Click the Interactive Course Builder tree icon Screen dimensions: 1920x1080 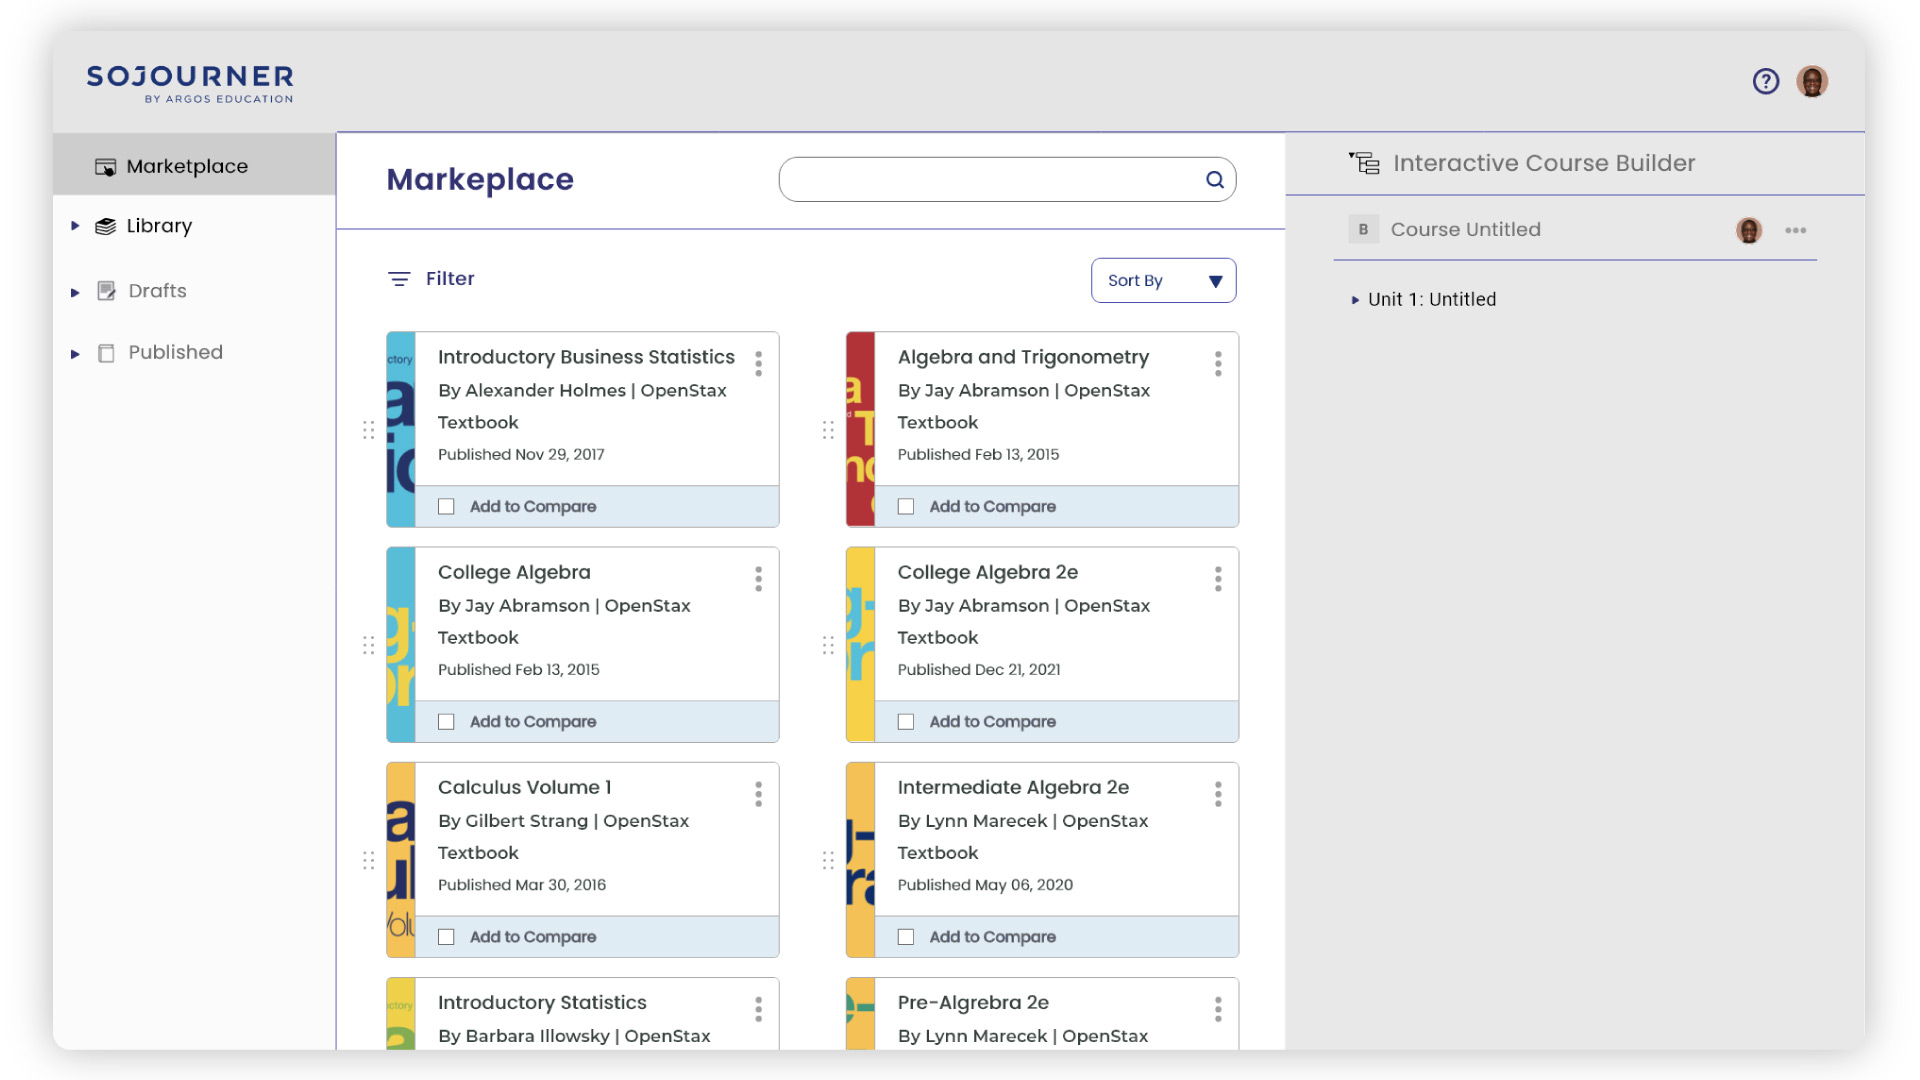coord(1364,163)
